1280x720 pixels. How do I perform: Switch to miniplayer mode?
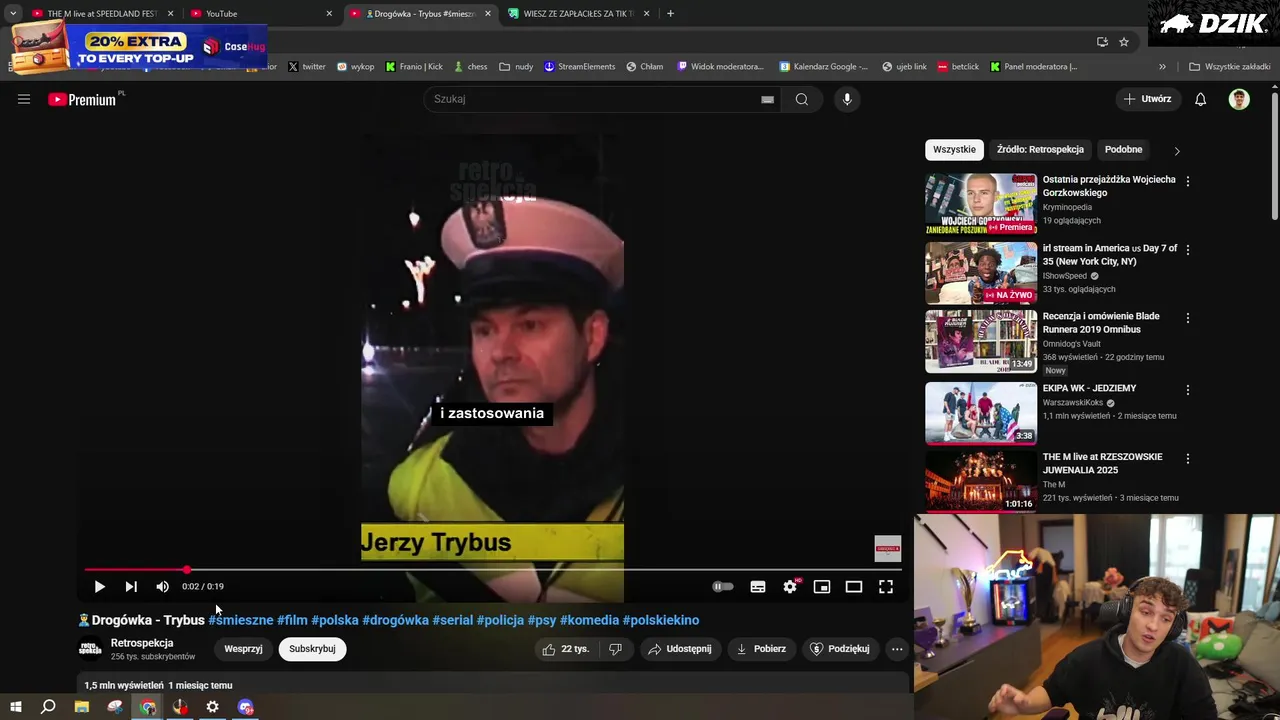(822, 587)
